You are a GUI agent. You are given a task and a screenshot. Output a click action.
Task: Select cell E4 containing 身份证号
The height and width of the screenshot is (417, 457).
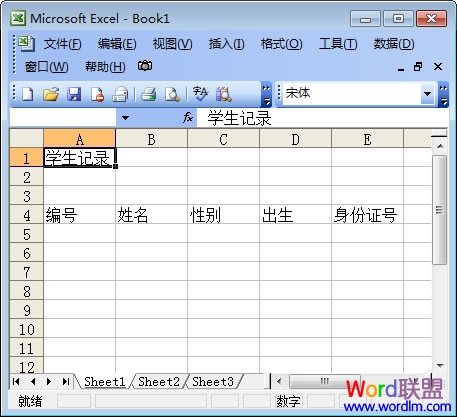(367, 215)
